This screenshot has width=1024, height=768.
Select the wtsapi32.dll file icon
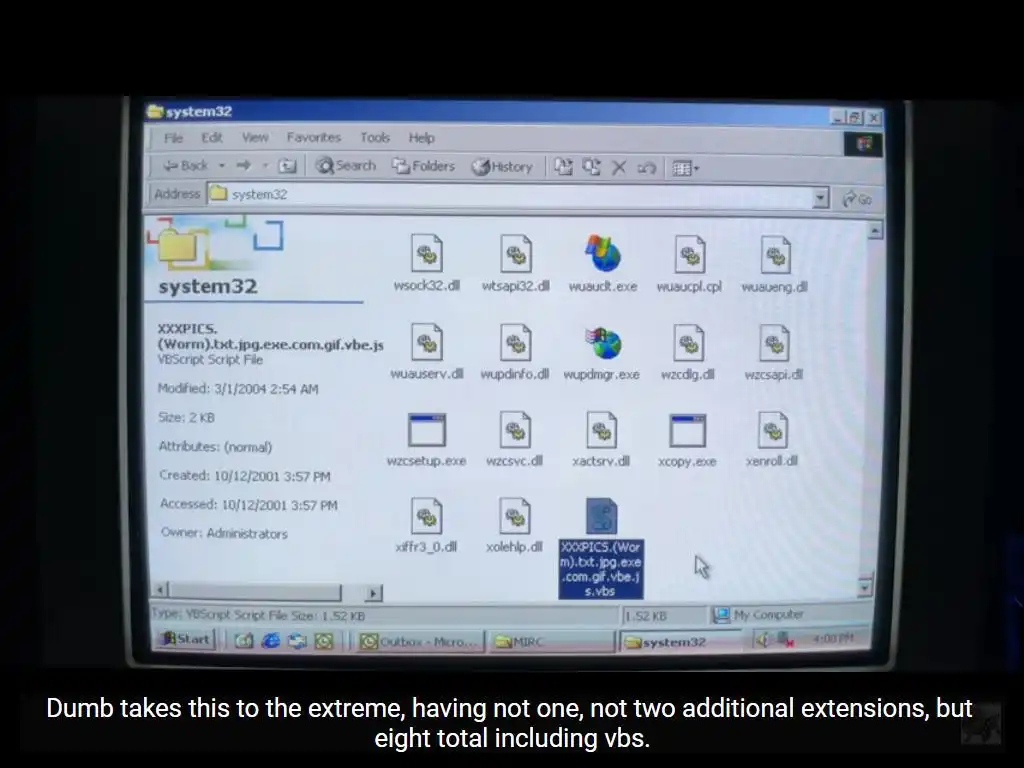(516, 253)
